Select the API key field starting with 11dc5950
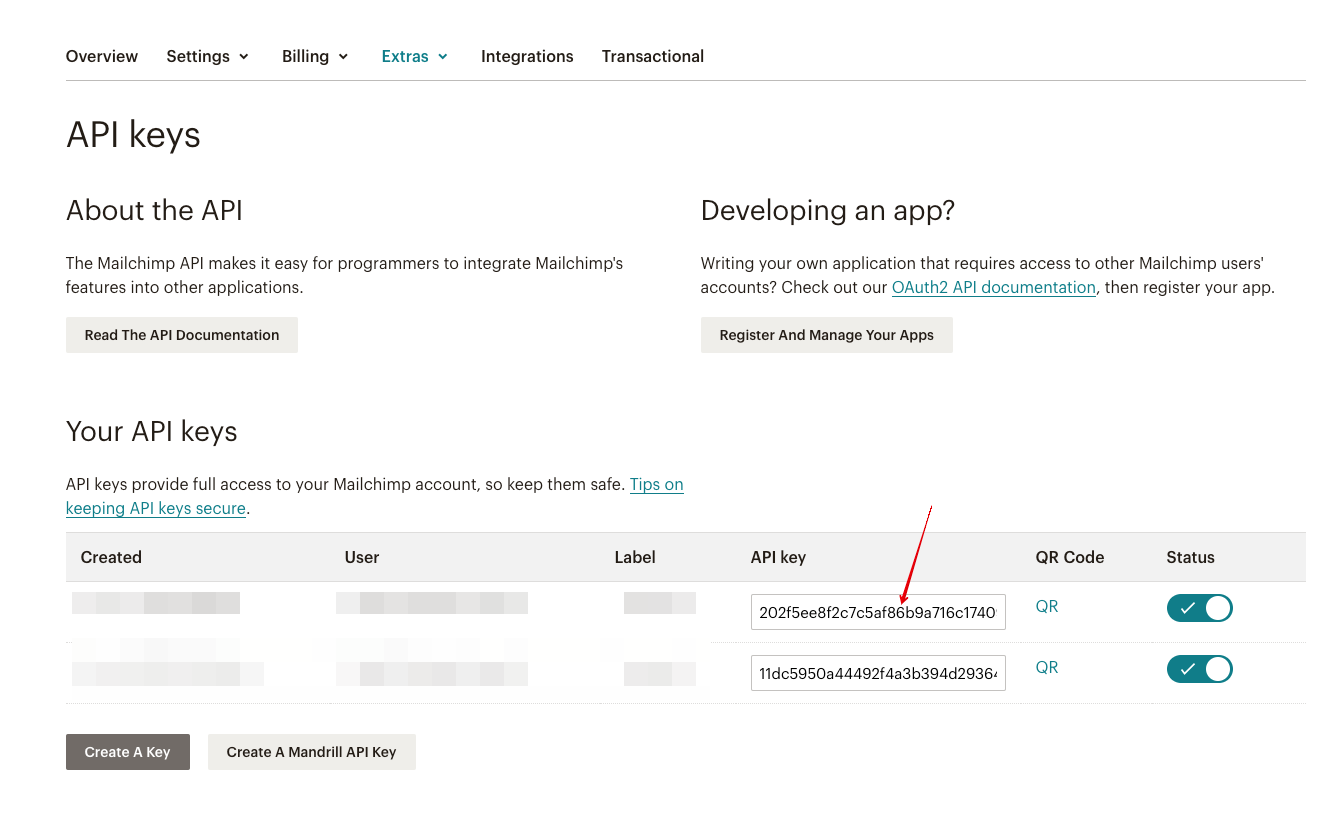This screenshot has width=1320, height=825. (x=878, y=673)
